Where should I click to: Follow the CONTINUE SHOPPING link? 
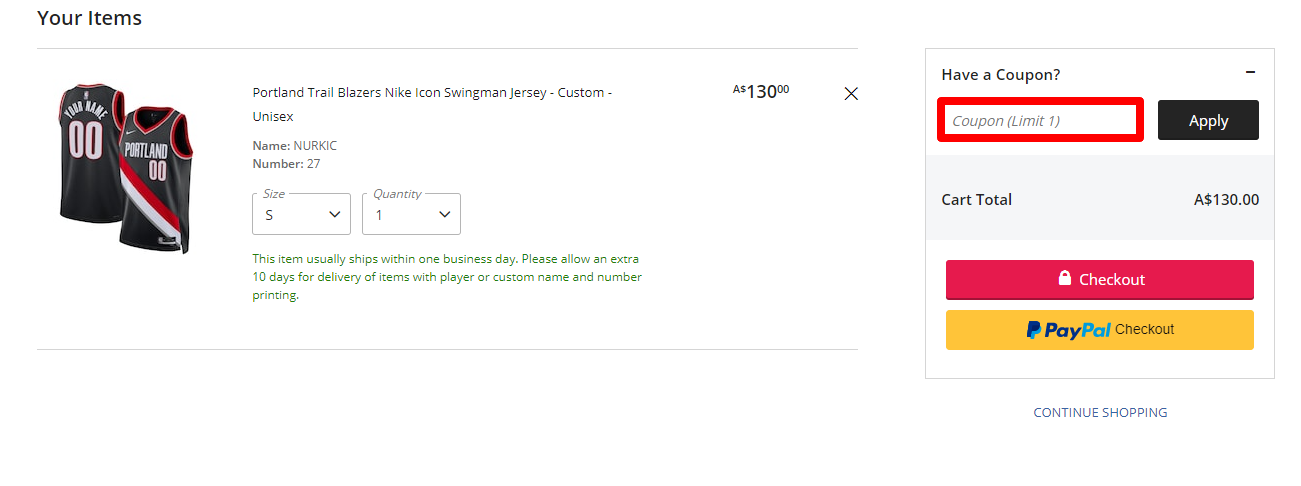(x=1100, y=412)
